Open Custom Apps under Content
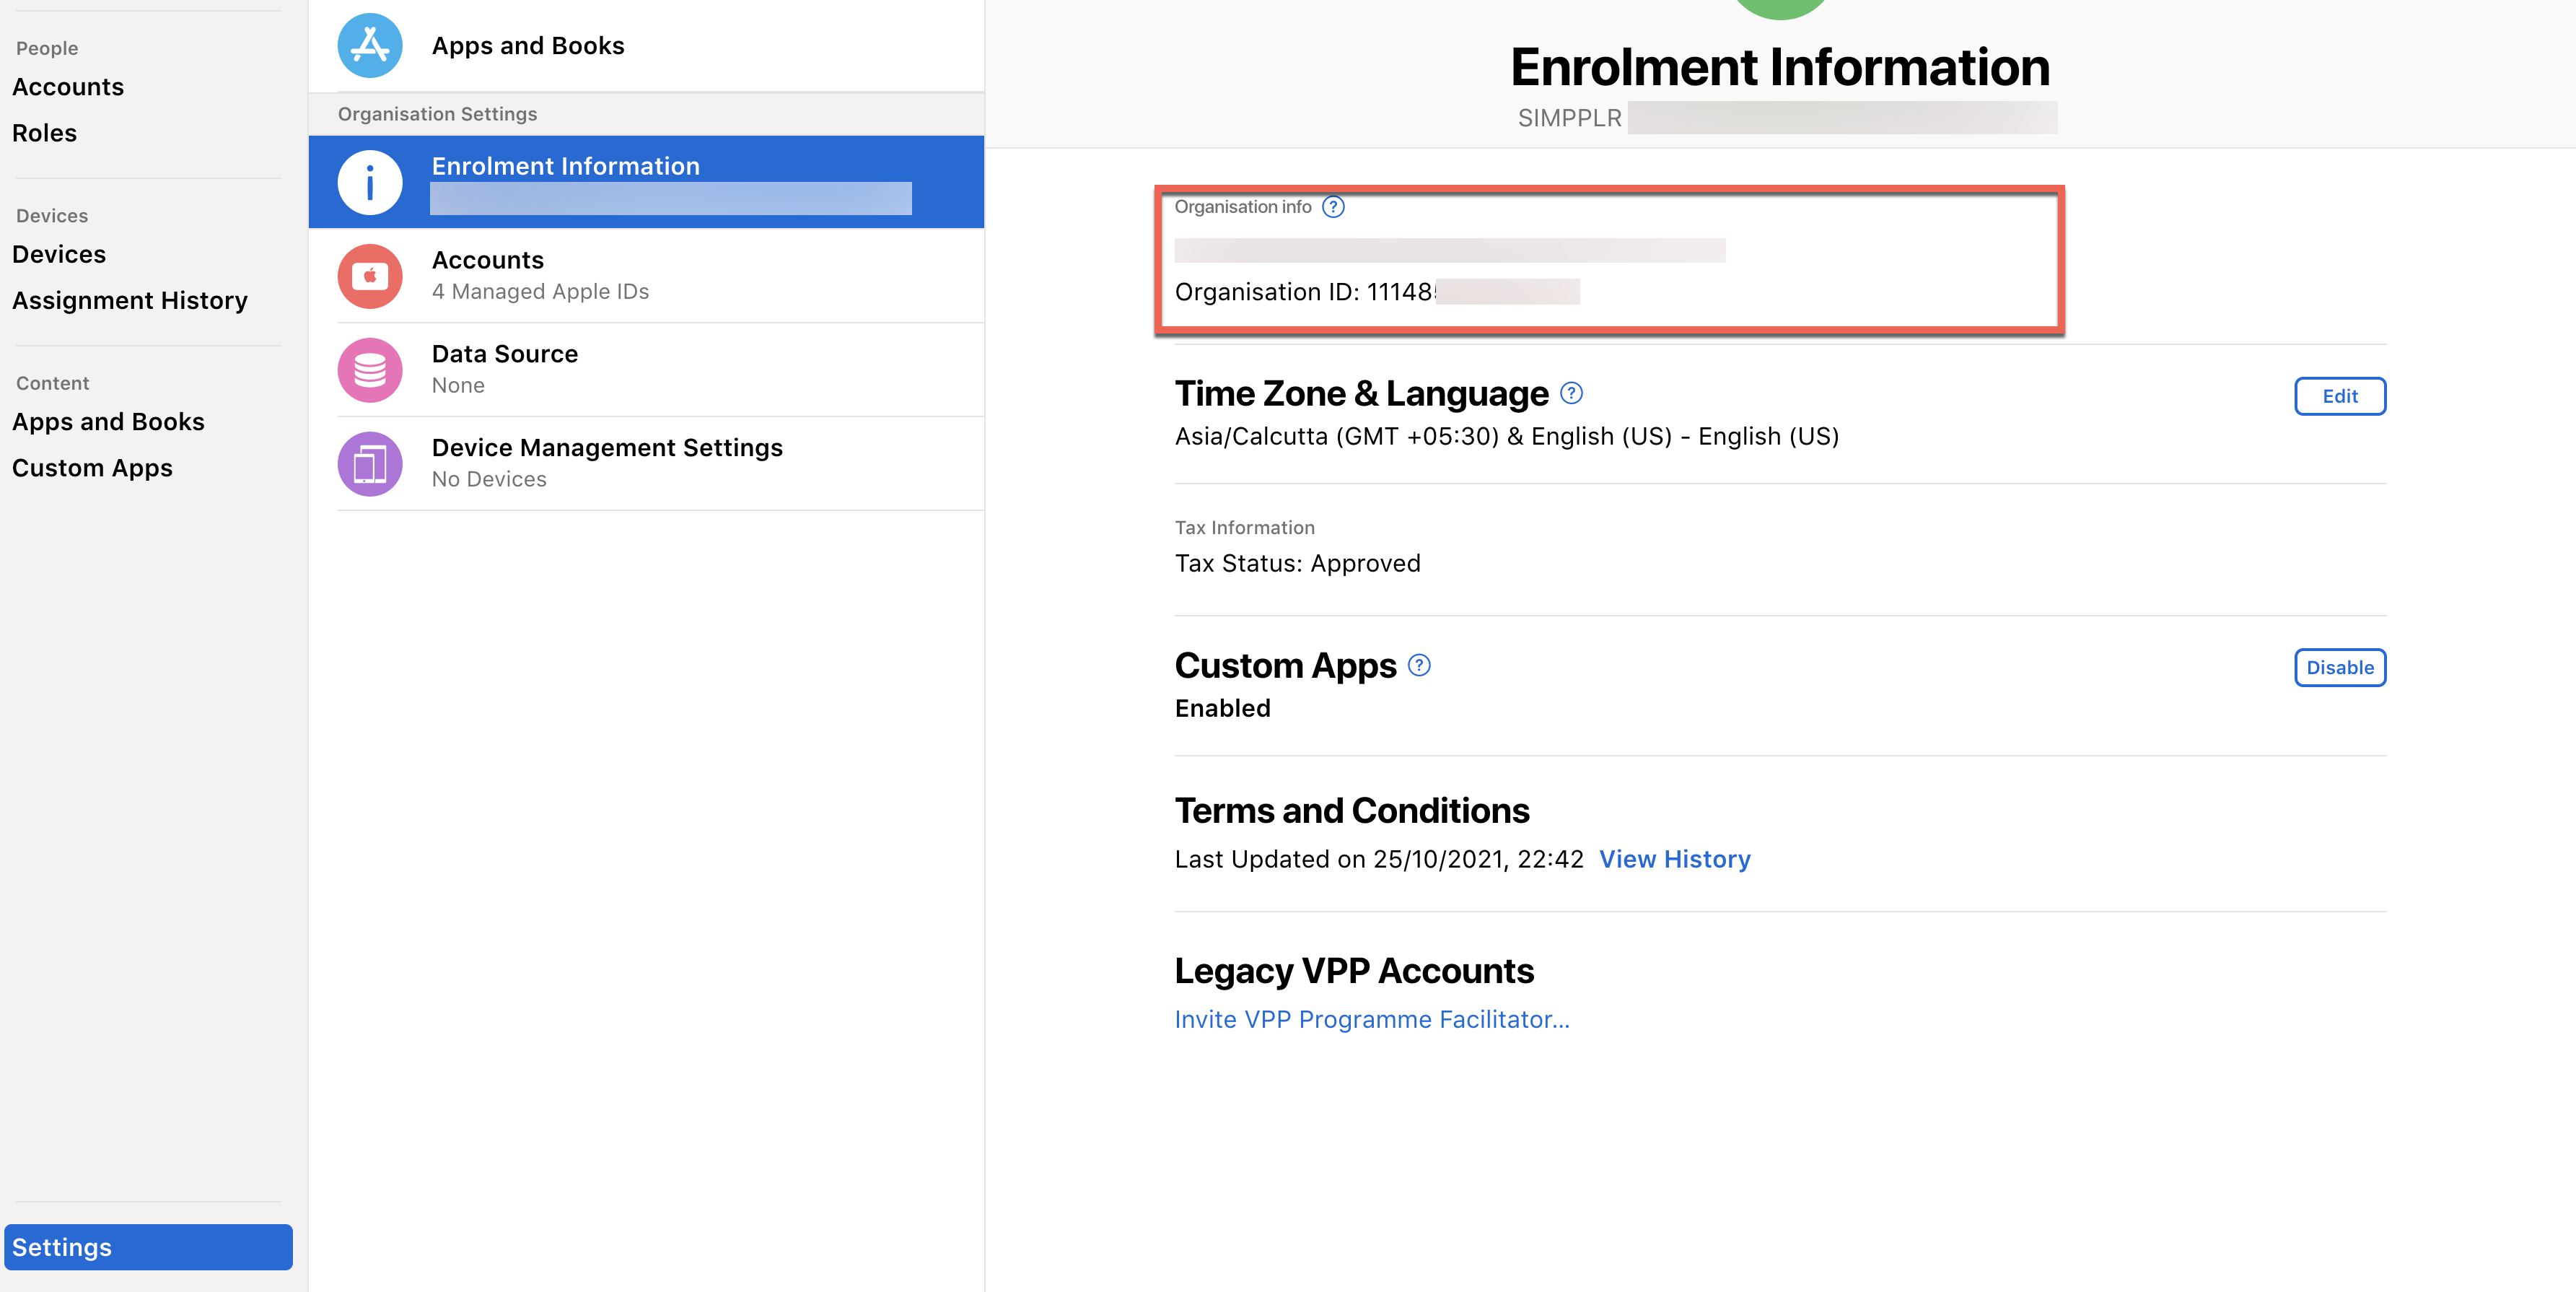Image resolution: width=2576 pixels, height=1292 pixels. coord(92,467)
